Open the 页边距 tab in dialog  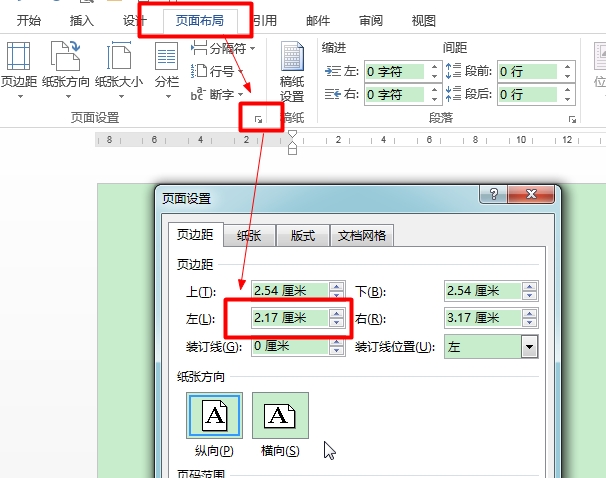tap(195, 235)
